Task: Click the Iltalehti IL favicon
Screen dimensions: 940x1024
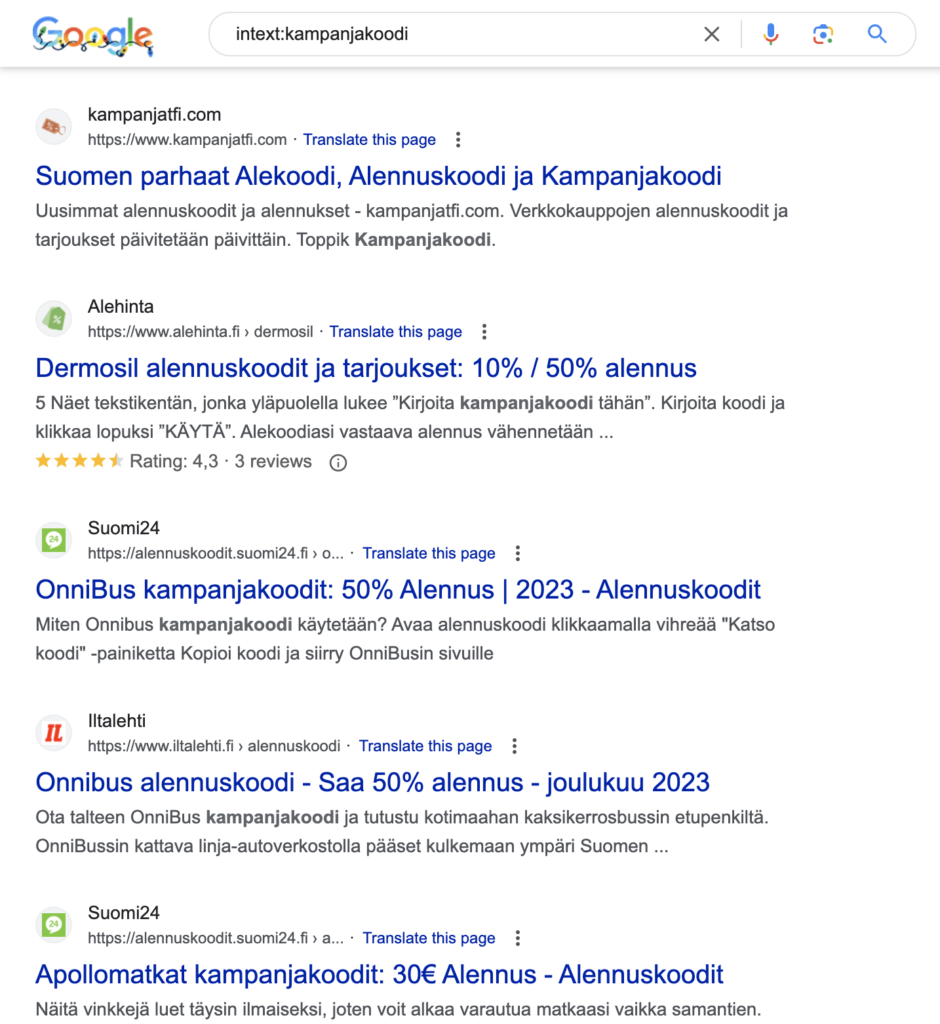Action: (54, 733)
